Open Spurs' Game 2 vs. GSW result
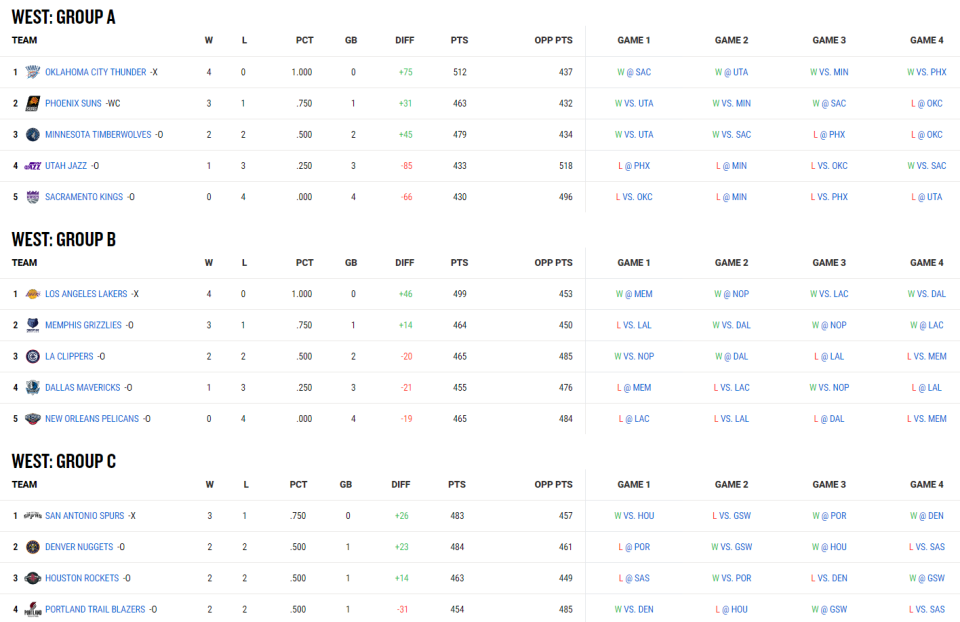The image size is (960, 622). [x=731, y=516]
